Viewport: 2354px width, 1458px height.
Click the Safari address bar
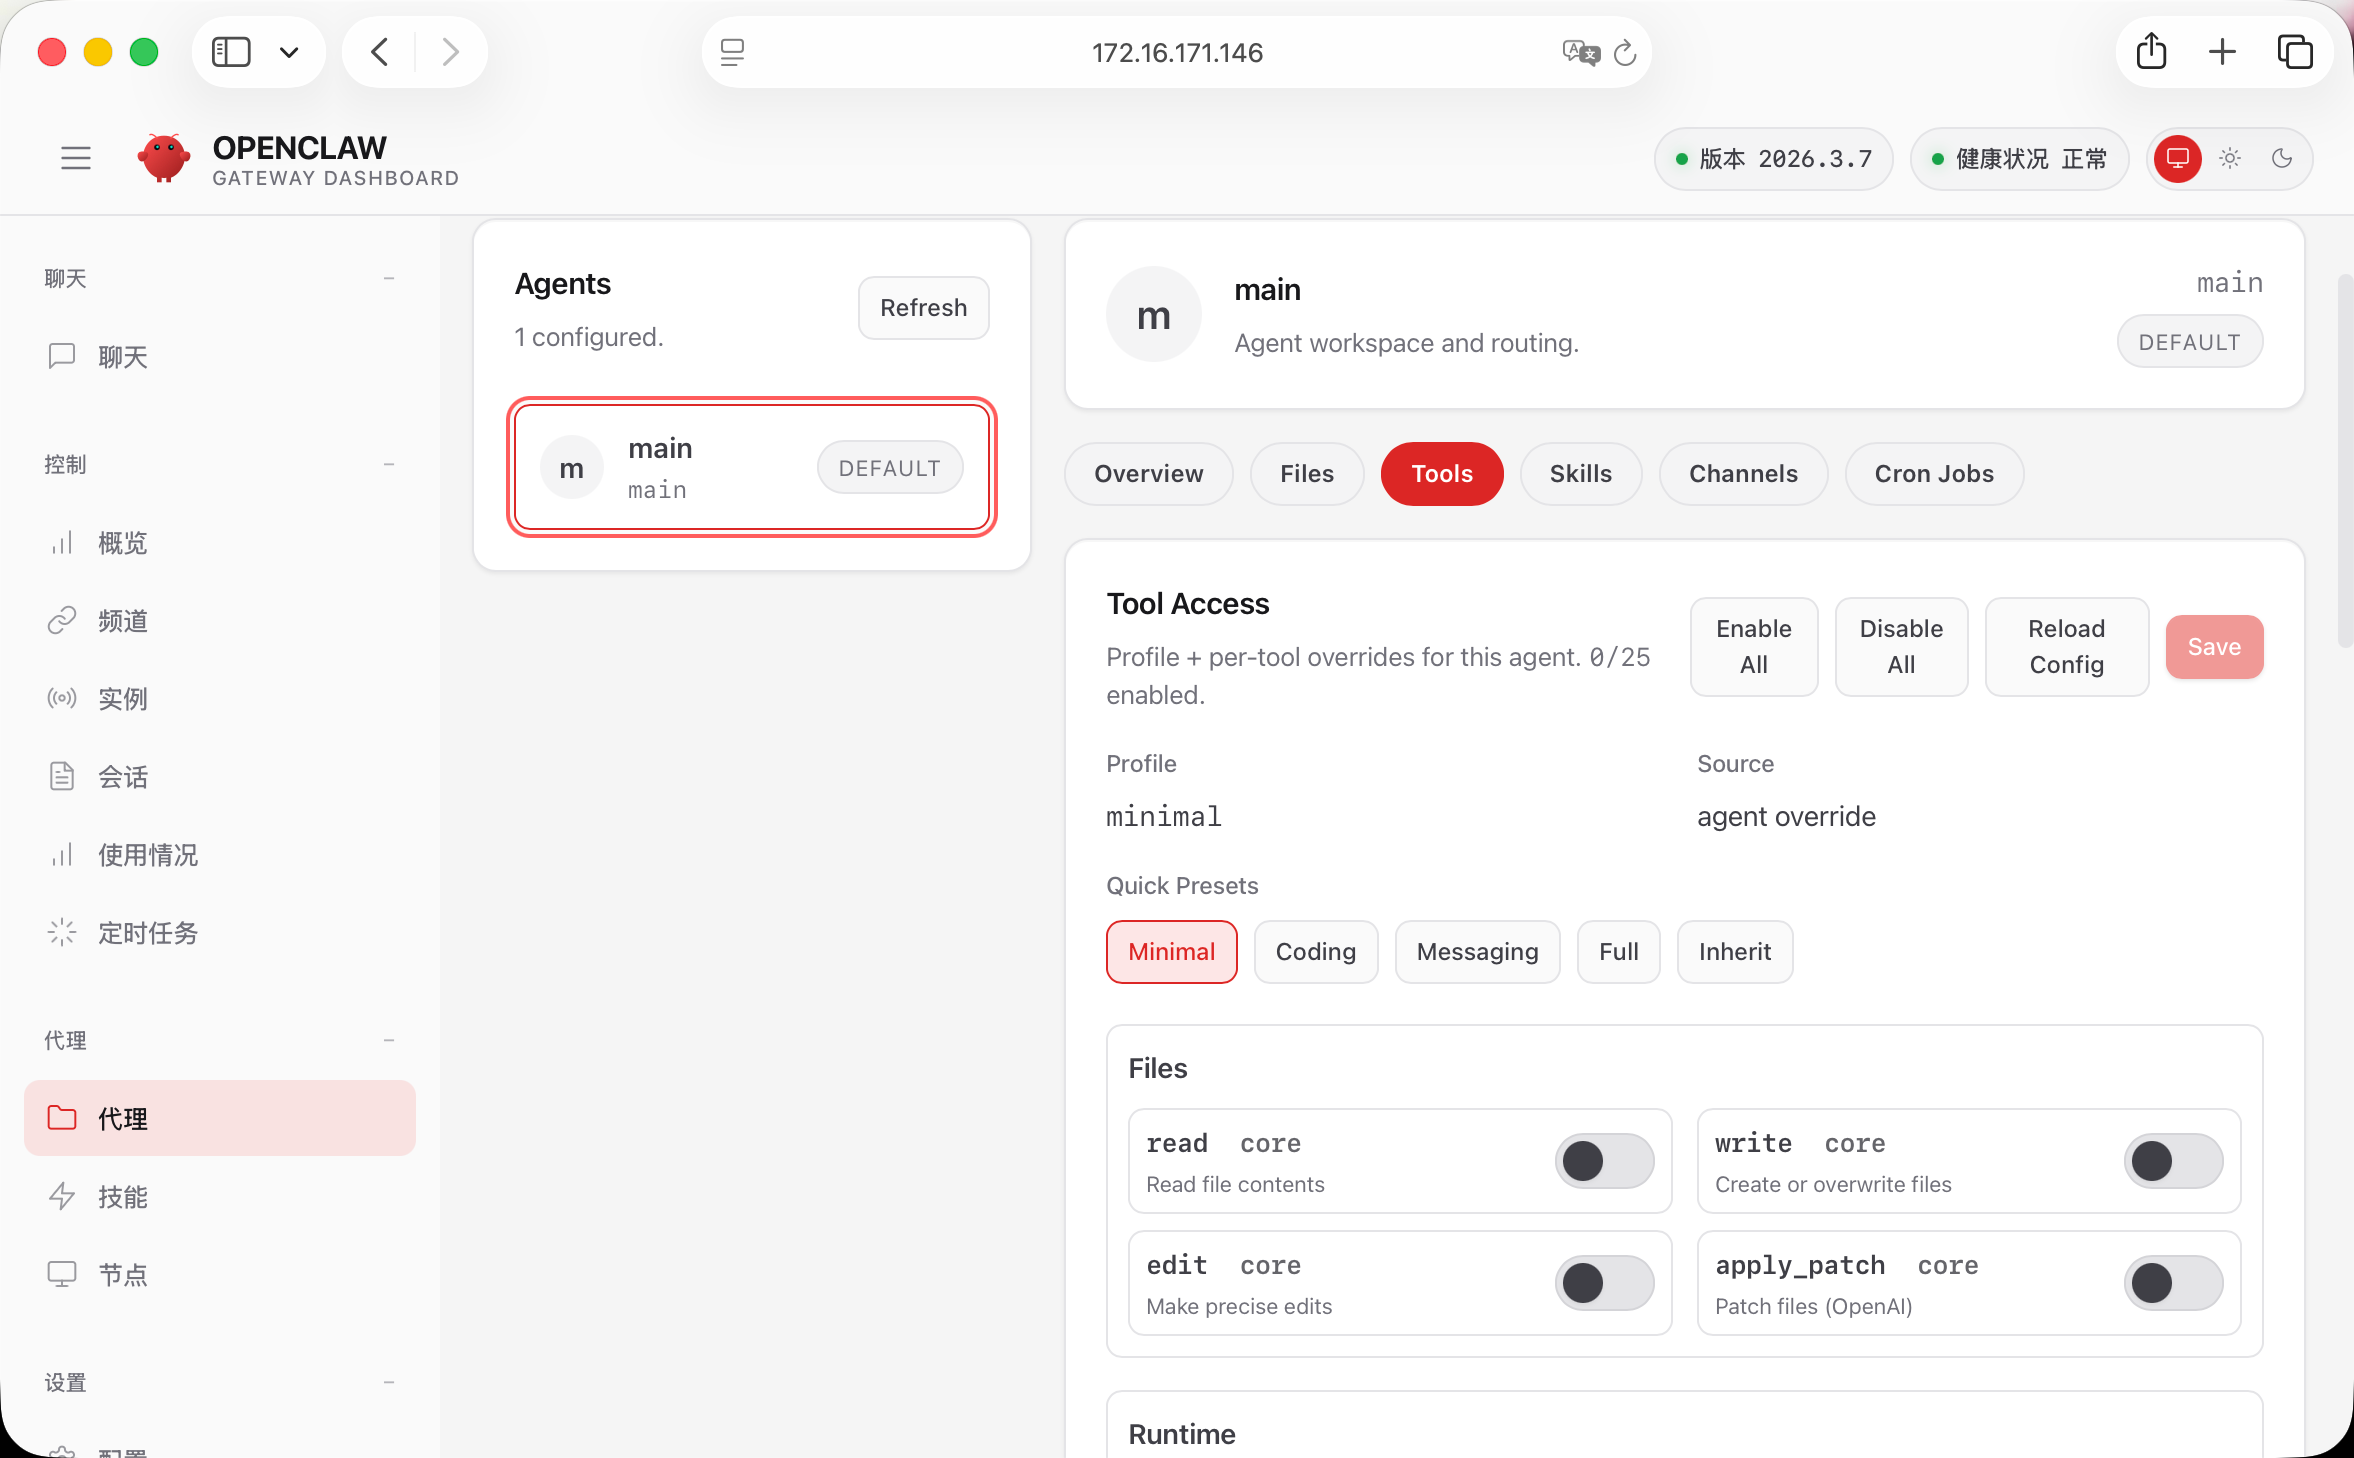tap(1176, 52)
